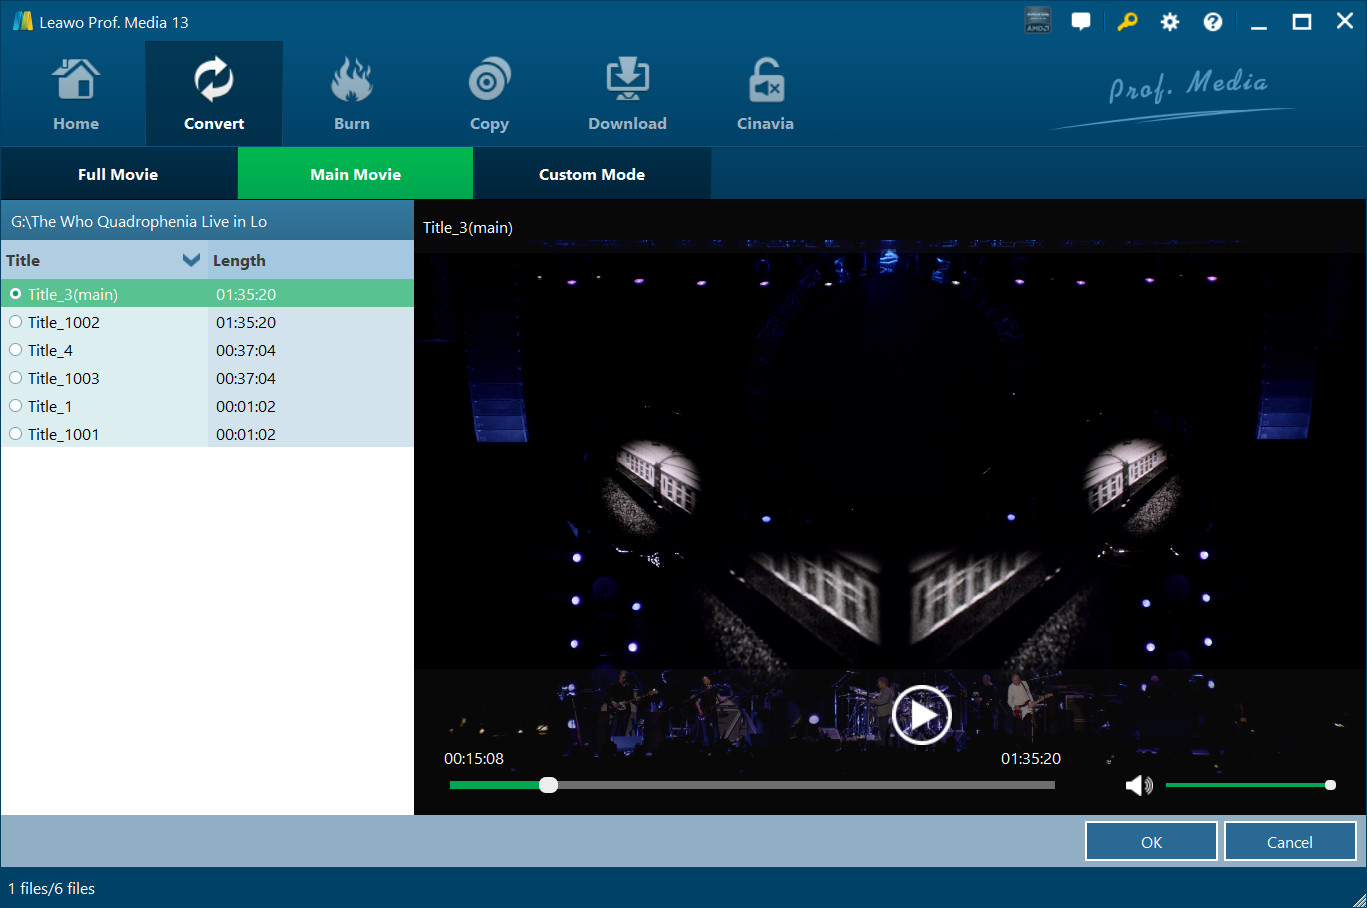Select the Title_1001 radio button
The image size is (1367, 908).
15,434
